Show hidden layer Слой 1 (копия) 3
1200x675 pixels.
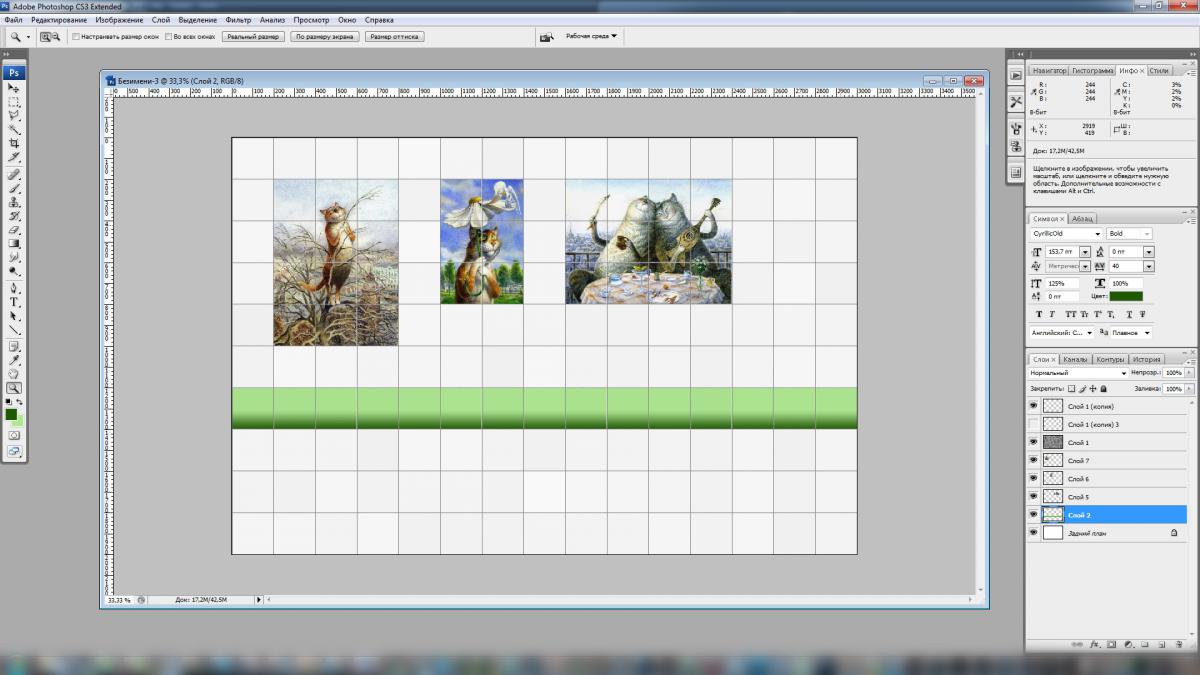coord(1033,424)
